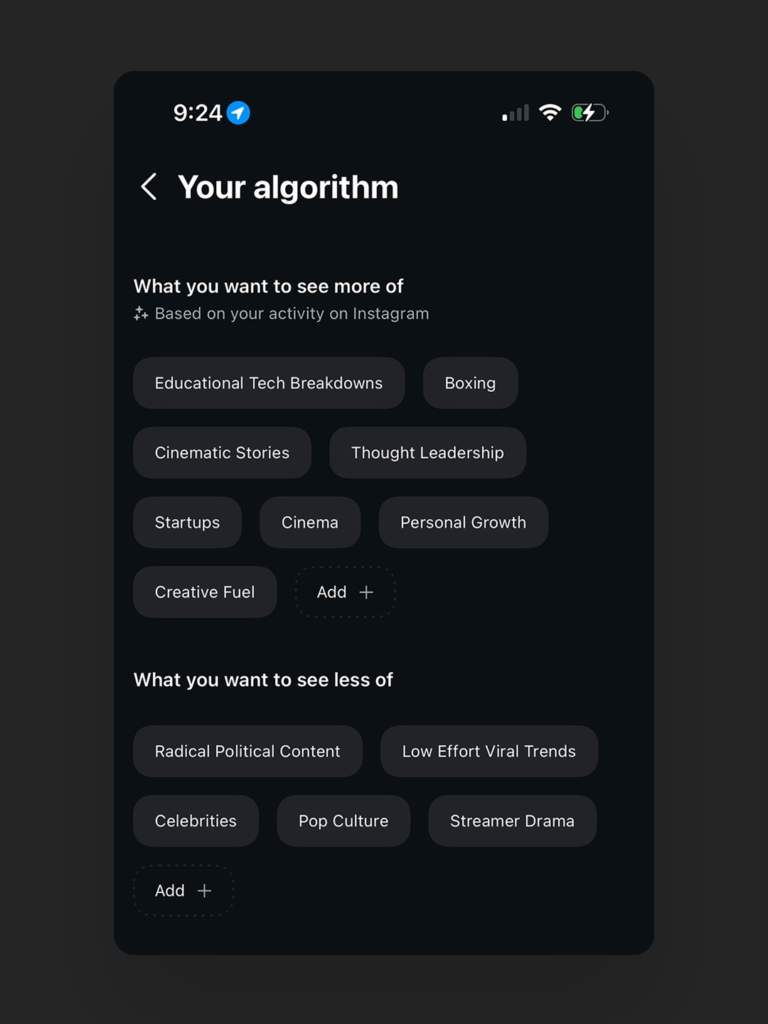Choose Radical Political Content to remove
Image resolution: width=768 pixels, height=1024 pixels.
pos(247,751)
